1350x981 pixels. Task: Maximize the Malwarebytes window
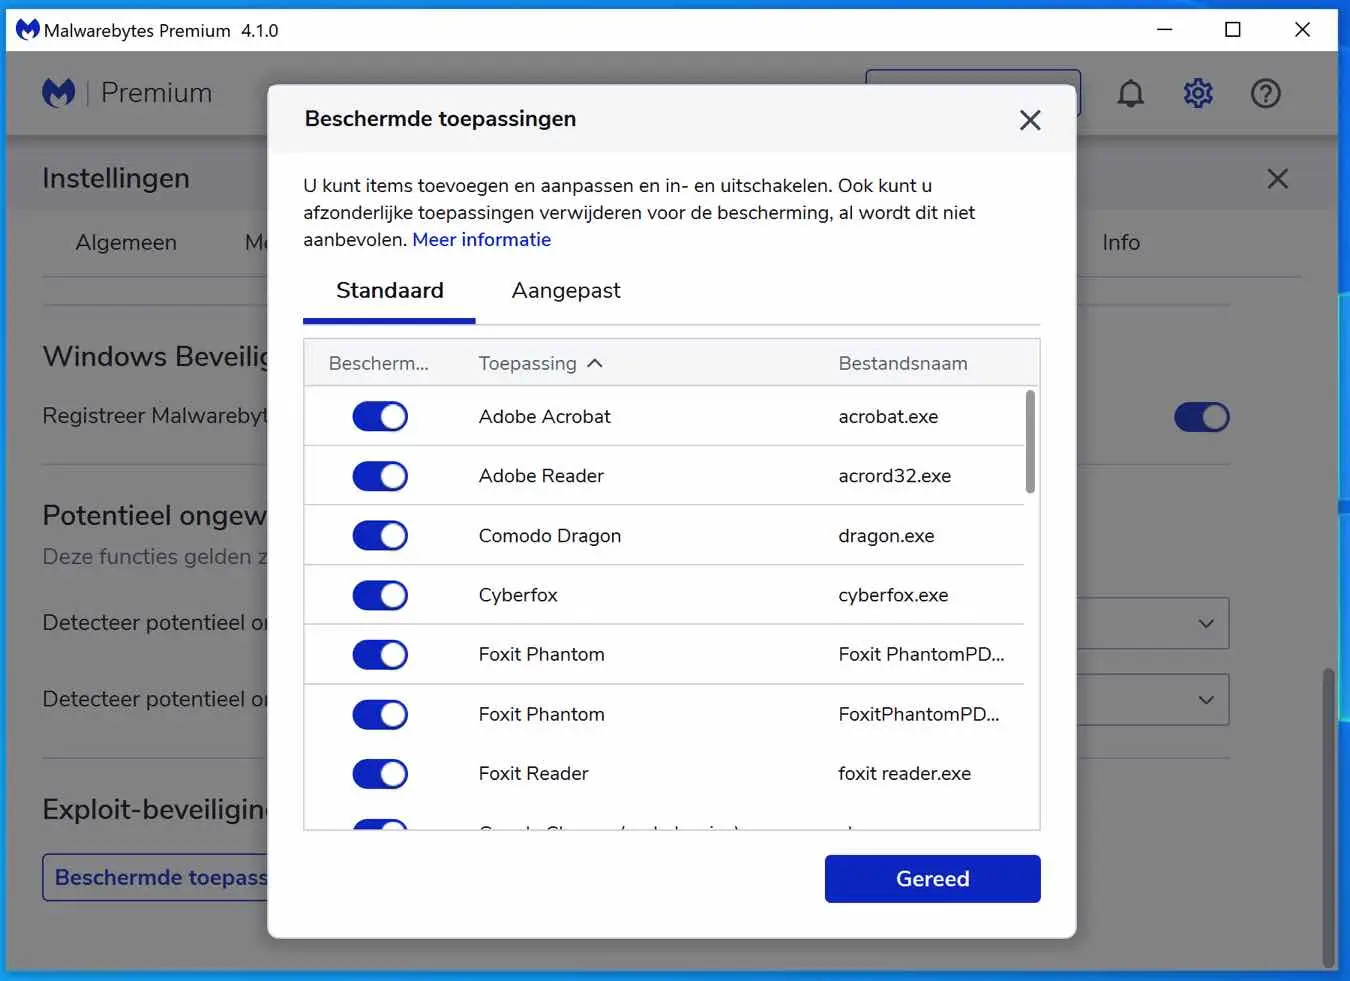coord(1233,30)
